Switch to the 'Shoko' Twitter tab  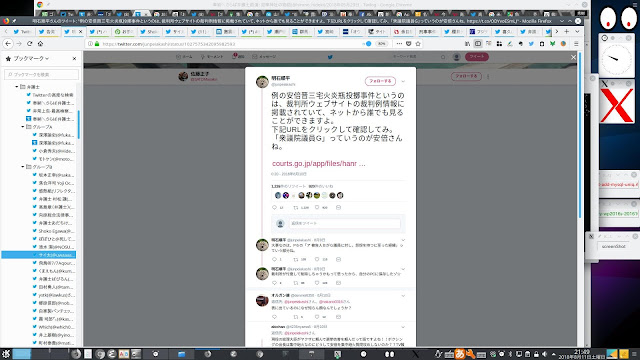(149, 31)
